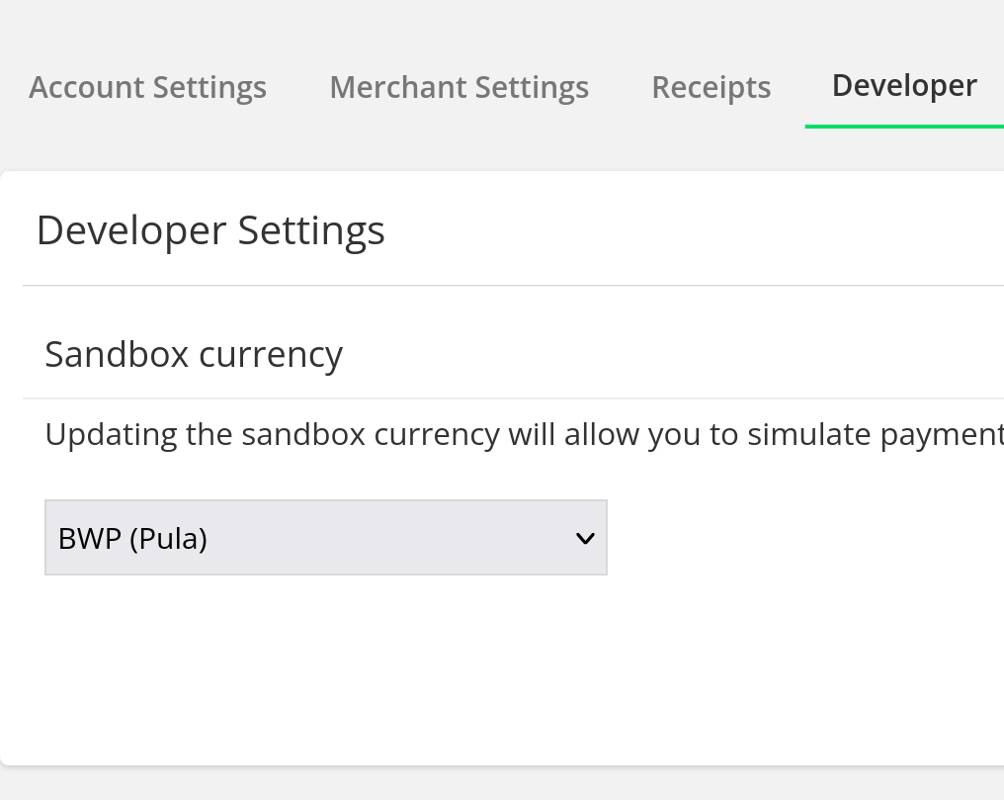Image resolution: width=1004 pixels, height=800 pixels.
Task: Click the green underline below Developer
Action: [x=903, y=127]
